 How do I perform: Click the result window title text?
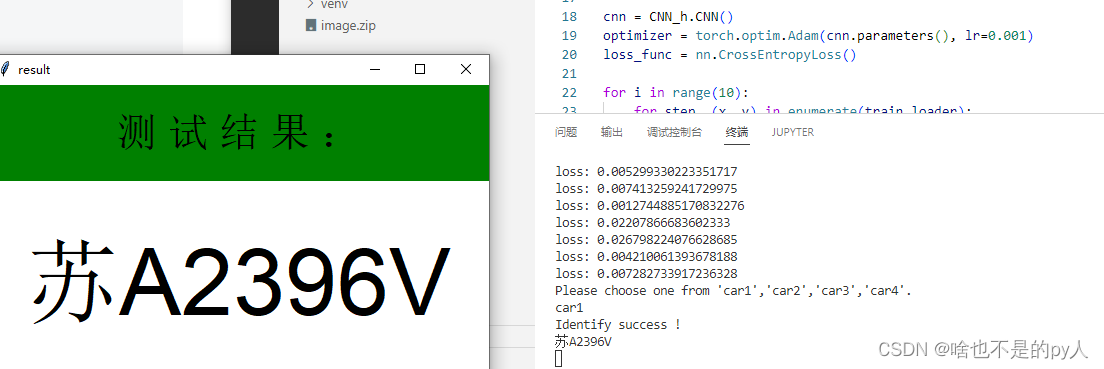[34, 70]
